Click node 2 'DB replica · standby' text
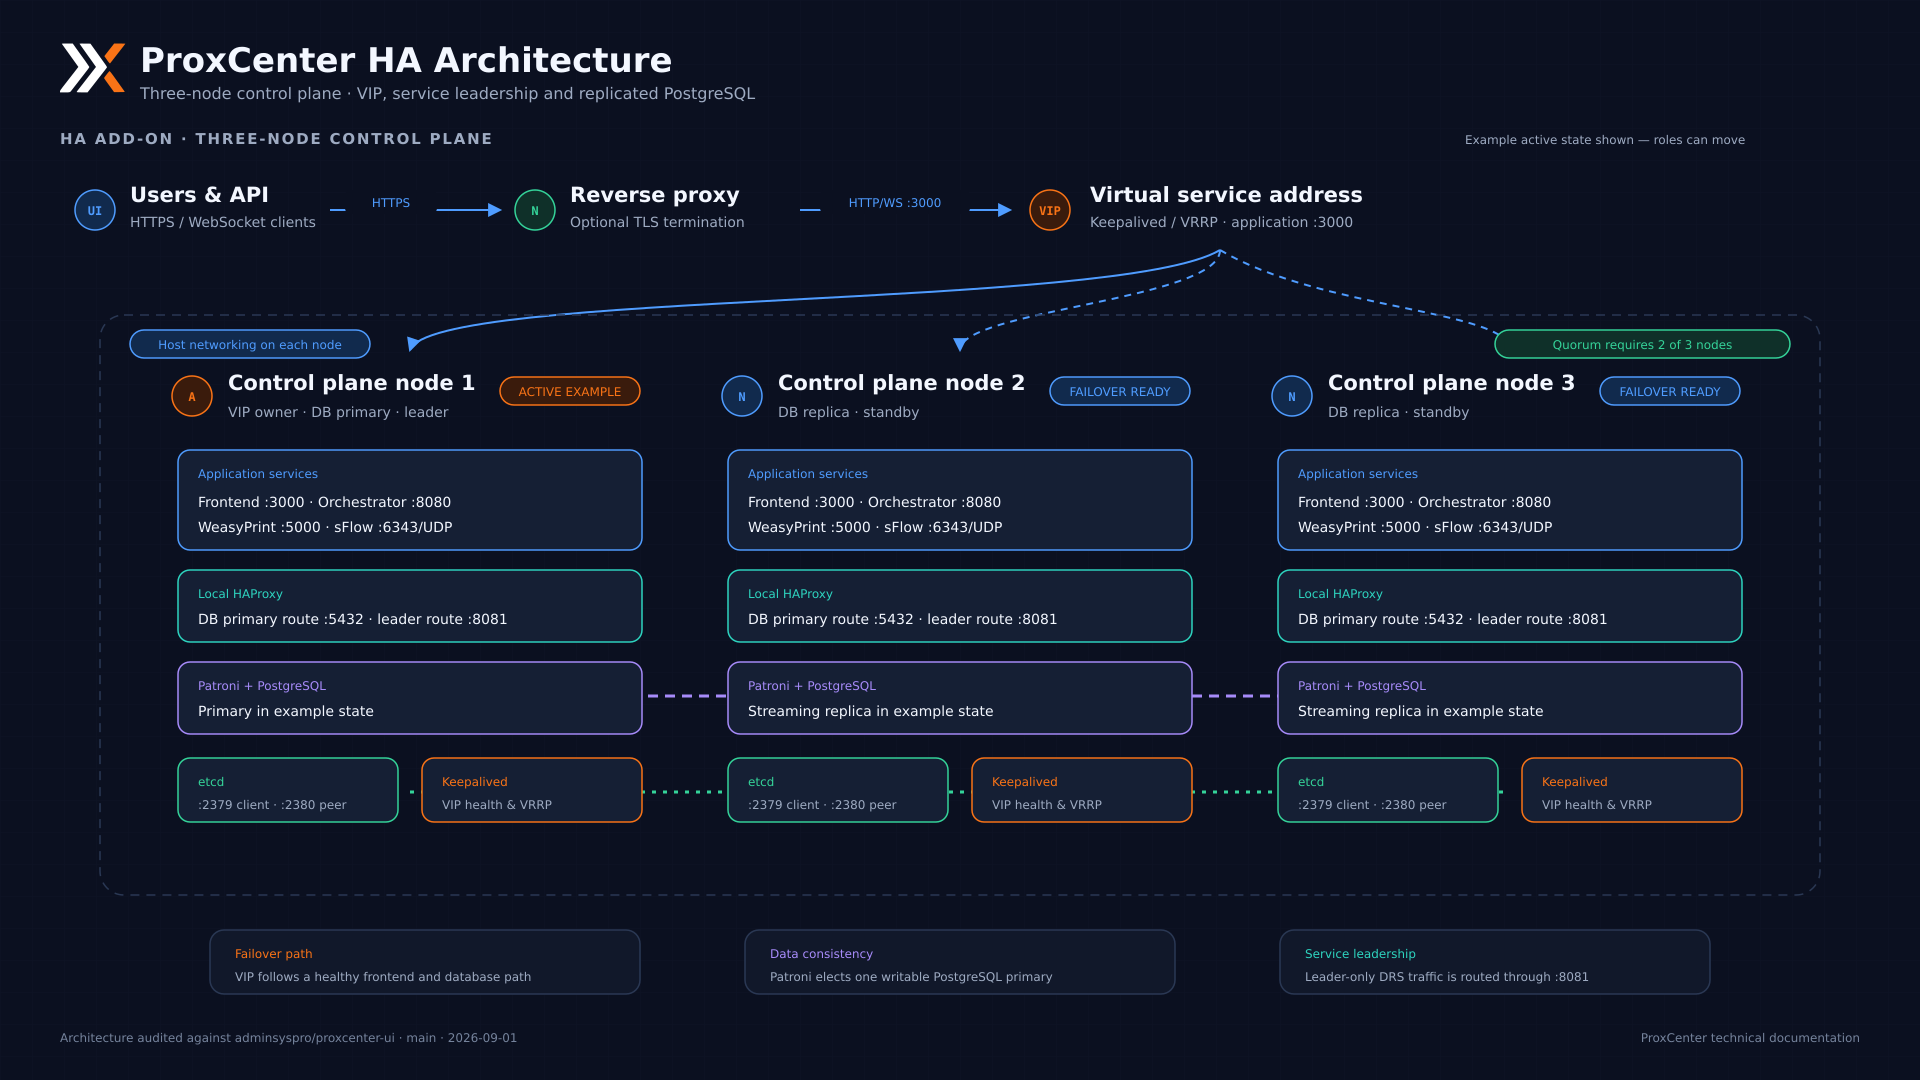The width and height of the screenshot is (1920, 1080). [x=848, y=412]
